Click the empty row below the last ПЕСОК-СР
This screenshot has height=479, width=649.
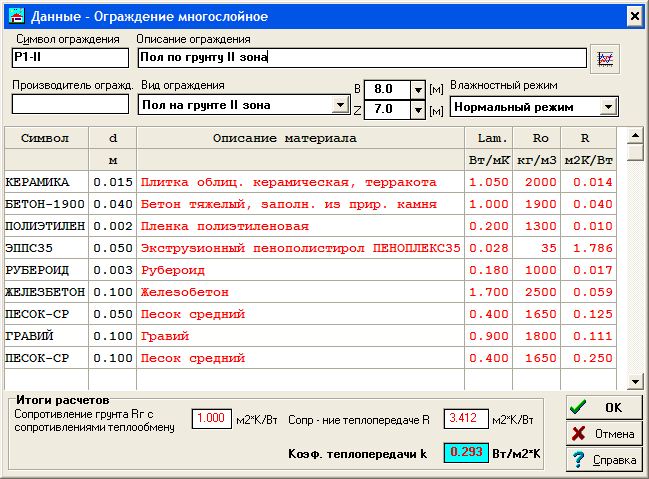(310, 379)
